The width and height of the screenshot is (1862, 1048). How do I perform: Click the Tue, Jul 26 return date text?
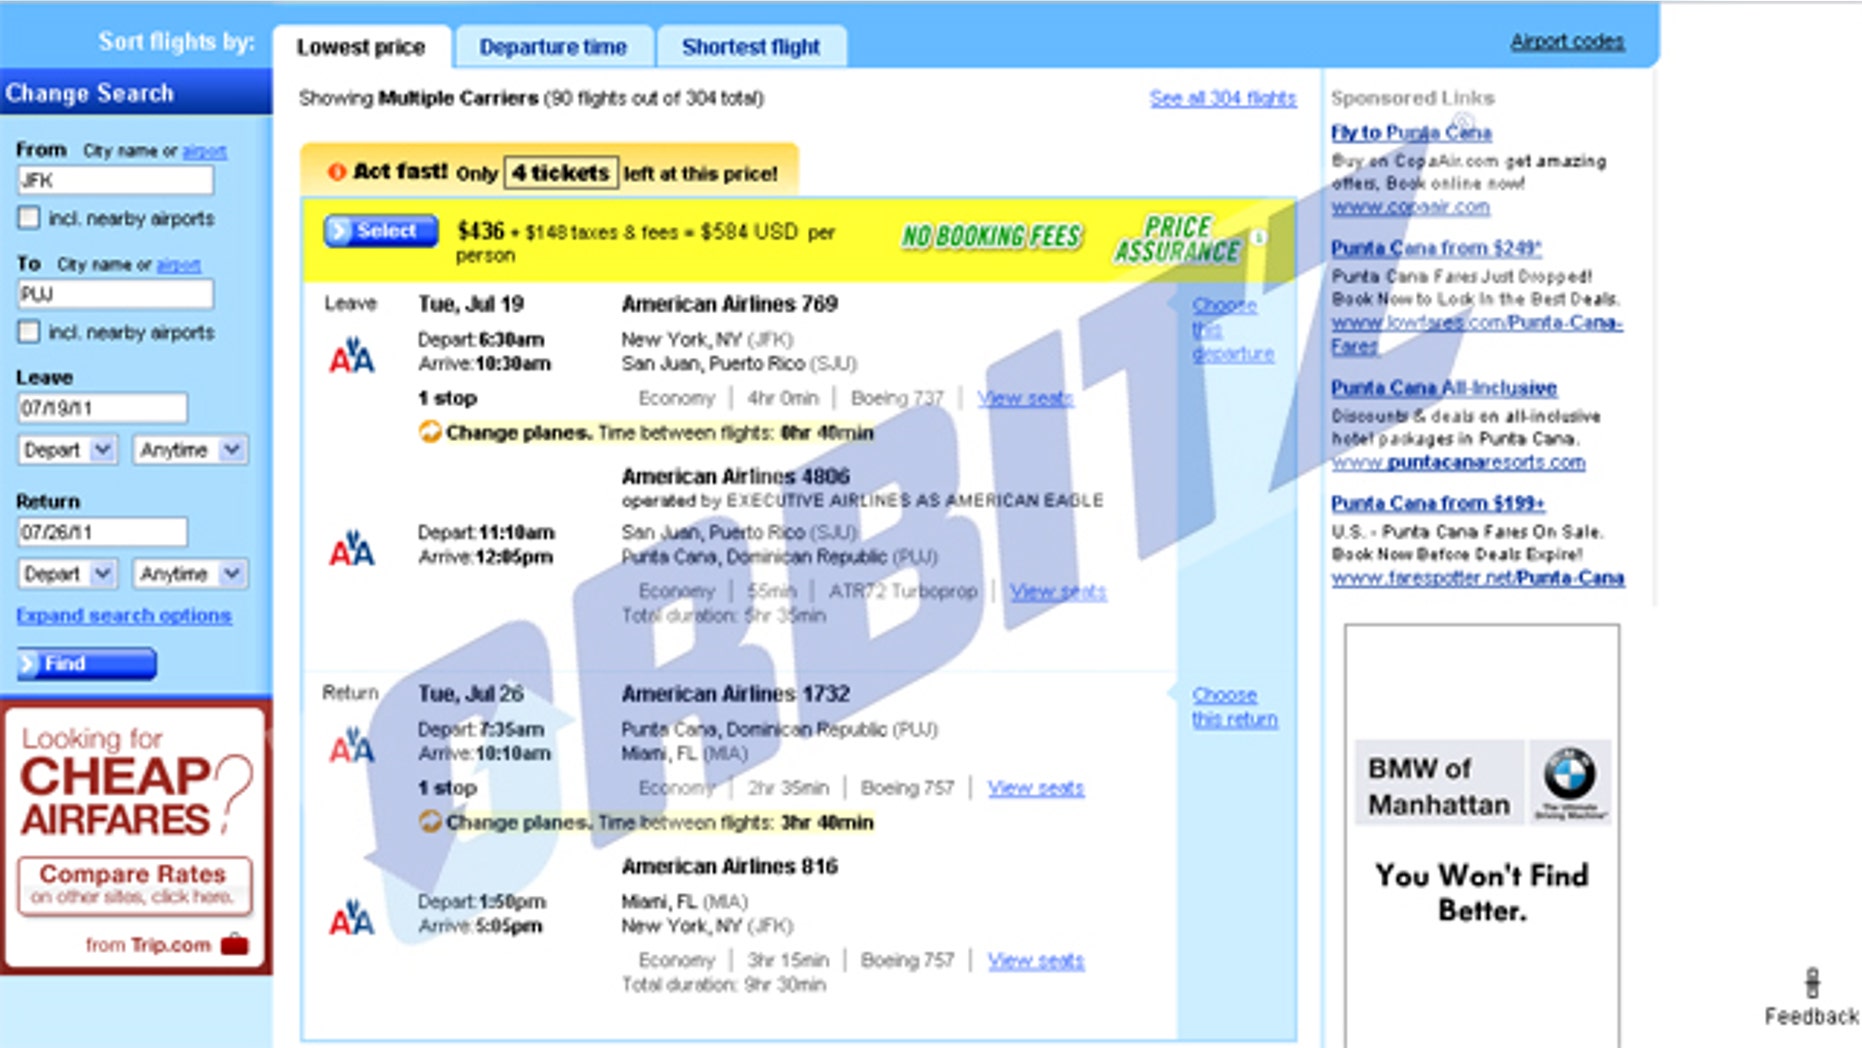pyautogui.click(x=471, y=693)
